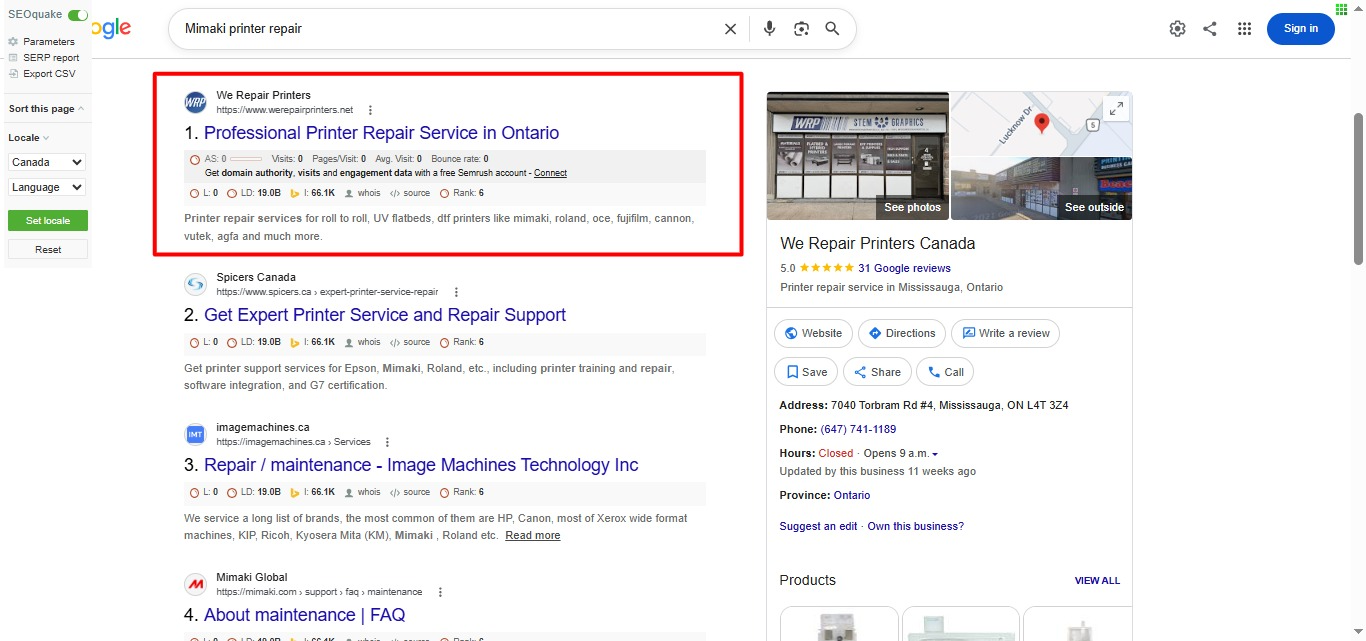Click the Mimaki Global red M favicon
Viewport: 1366px width, 641px height.
[195, 584]
